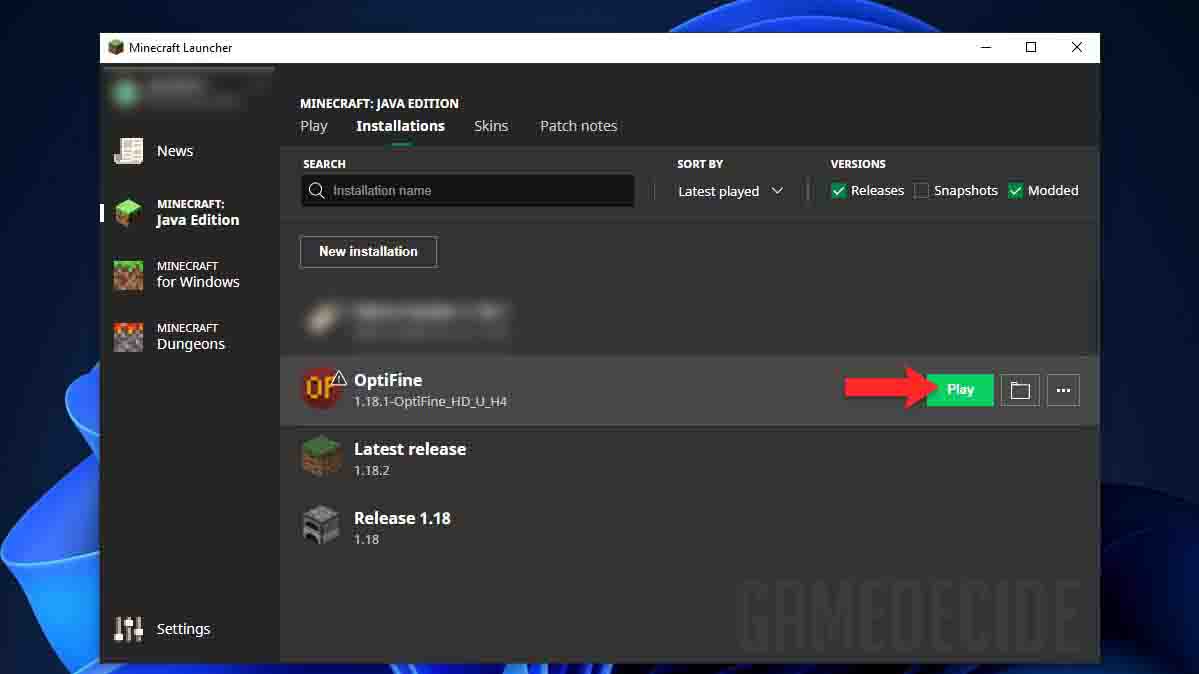Minimize the Minecraft Launcher window
The width and height of the screenshot is (1199, 674).
pos(986,47)
